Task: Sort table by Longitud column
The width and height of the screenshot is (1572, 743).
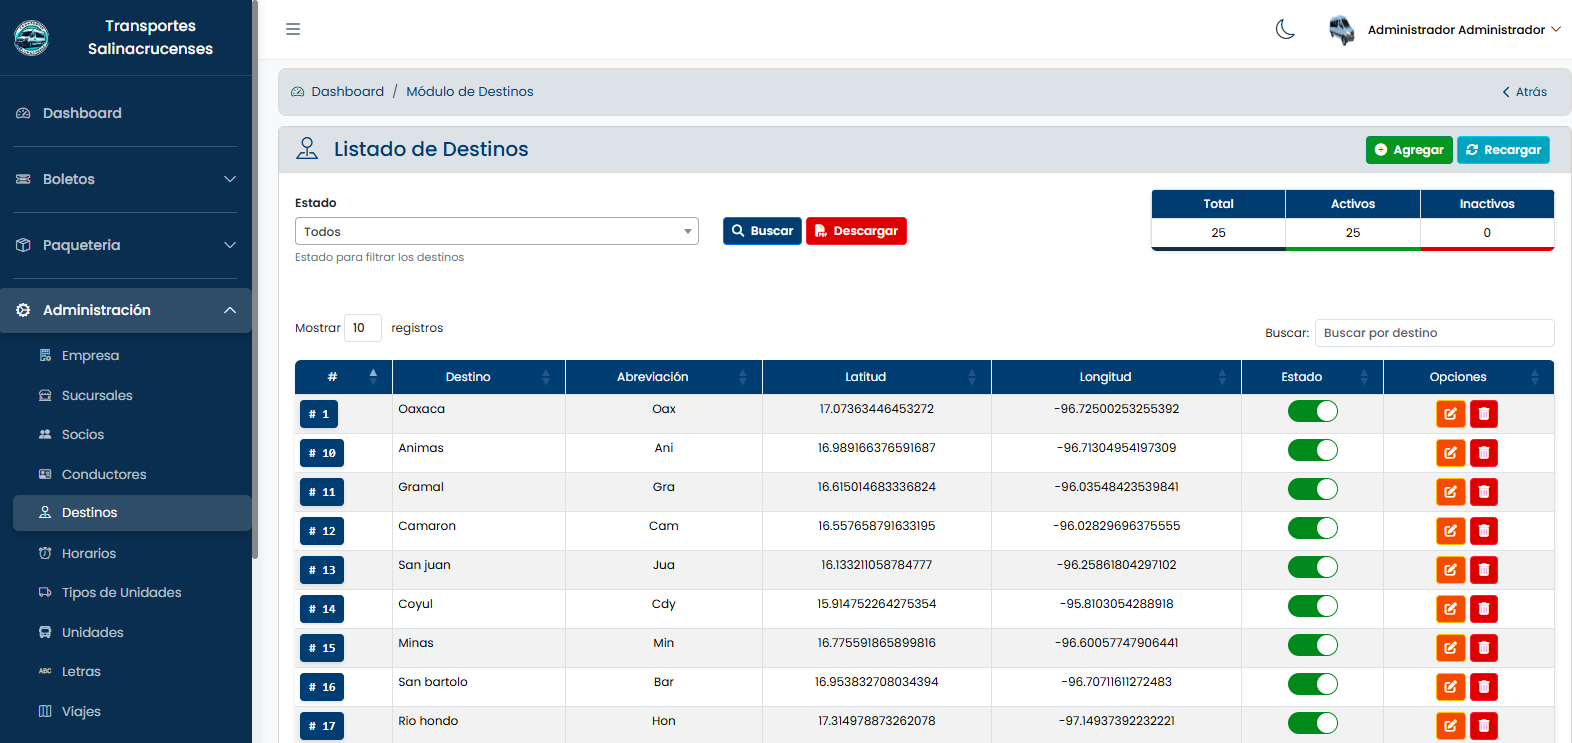Action: point(1116,377)
